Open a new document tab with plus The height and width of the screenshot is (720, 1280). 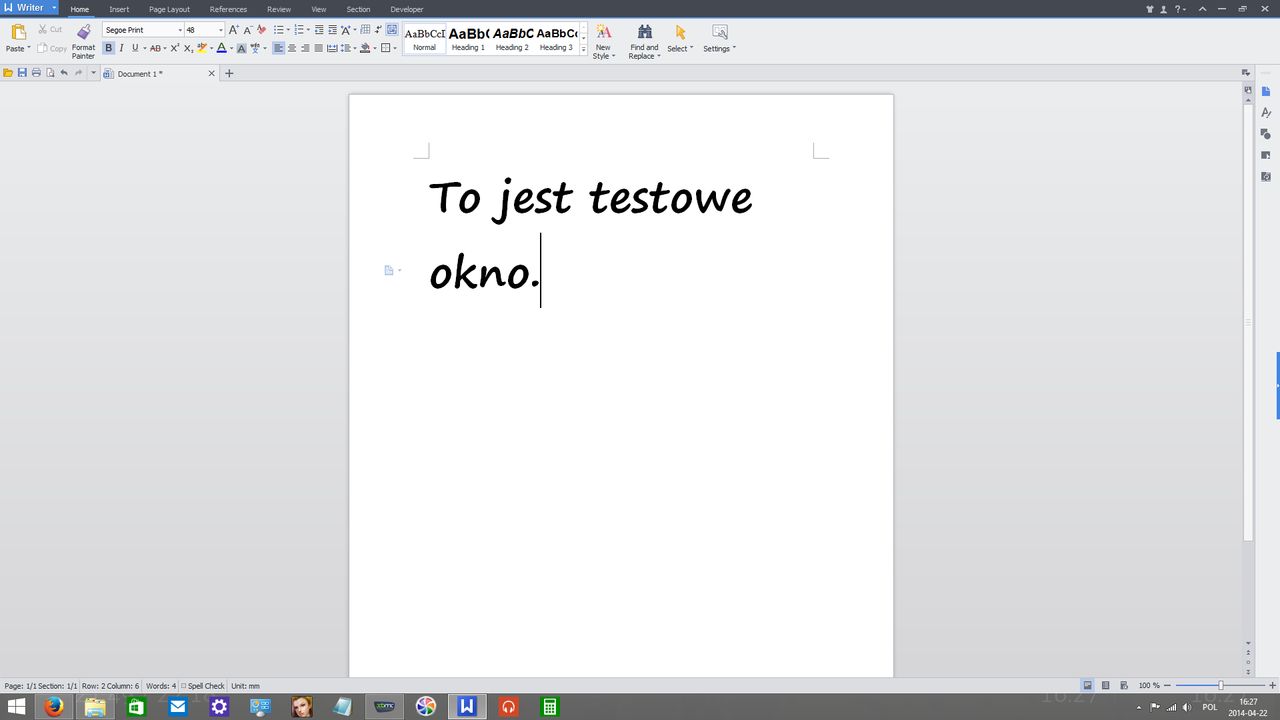pyautogui.click(x=229, y=73)
